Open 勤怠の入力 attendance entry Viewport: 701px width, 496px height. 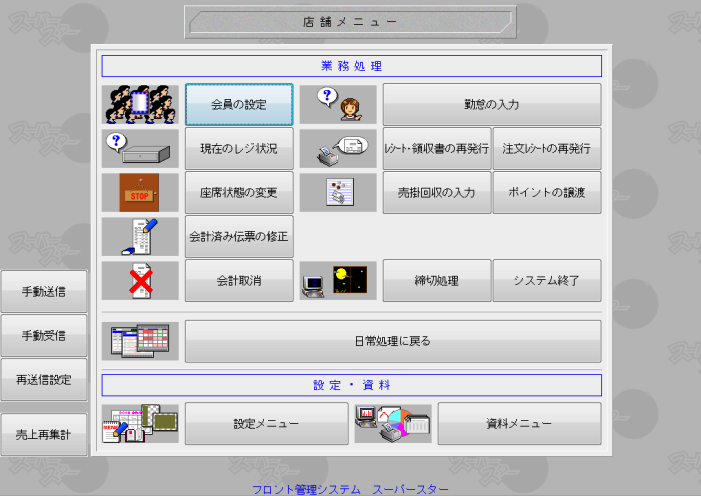point(492,104)
